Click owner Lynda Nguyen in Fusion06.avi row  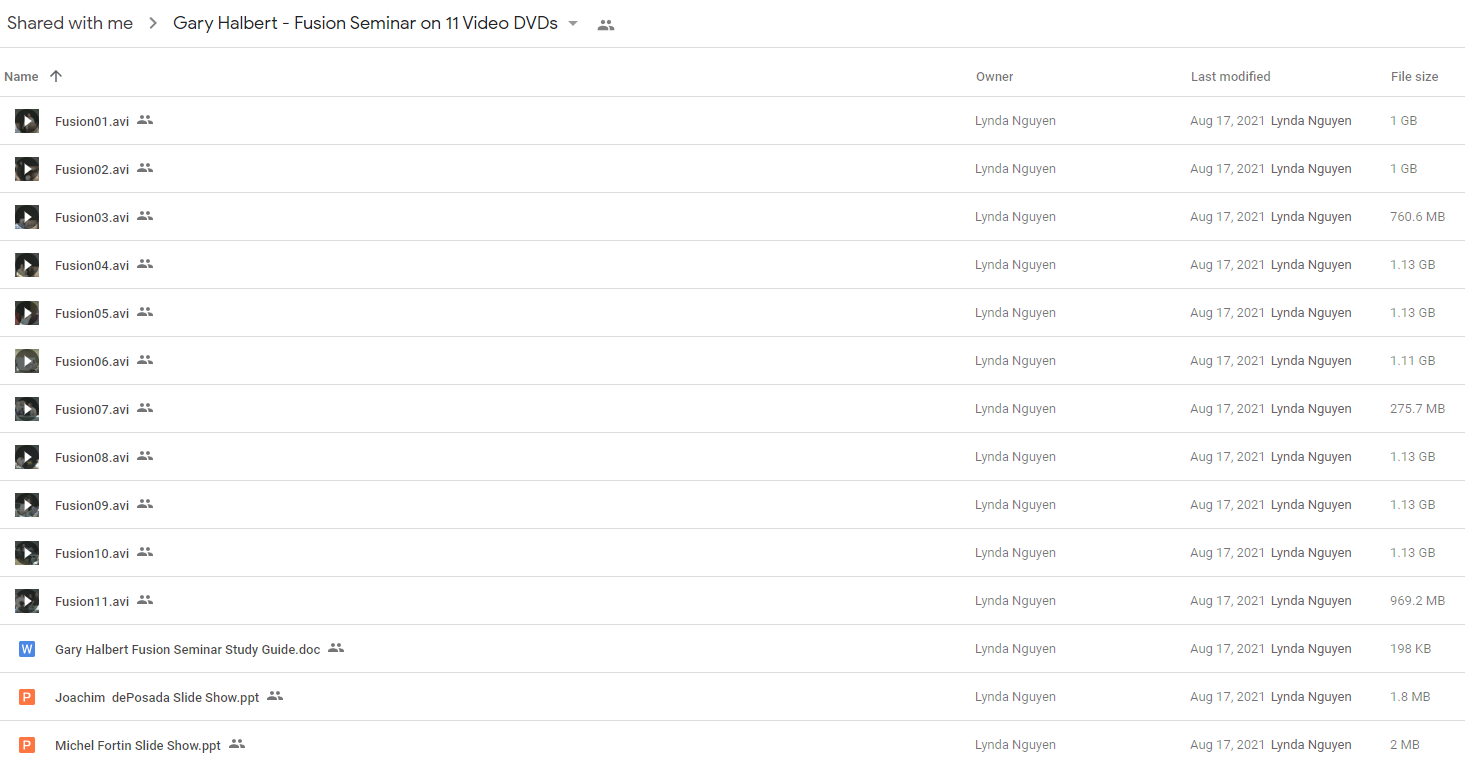tap(1015, 361)
